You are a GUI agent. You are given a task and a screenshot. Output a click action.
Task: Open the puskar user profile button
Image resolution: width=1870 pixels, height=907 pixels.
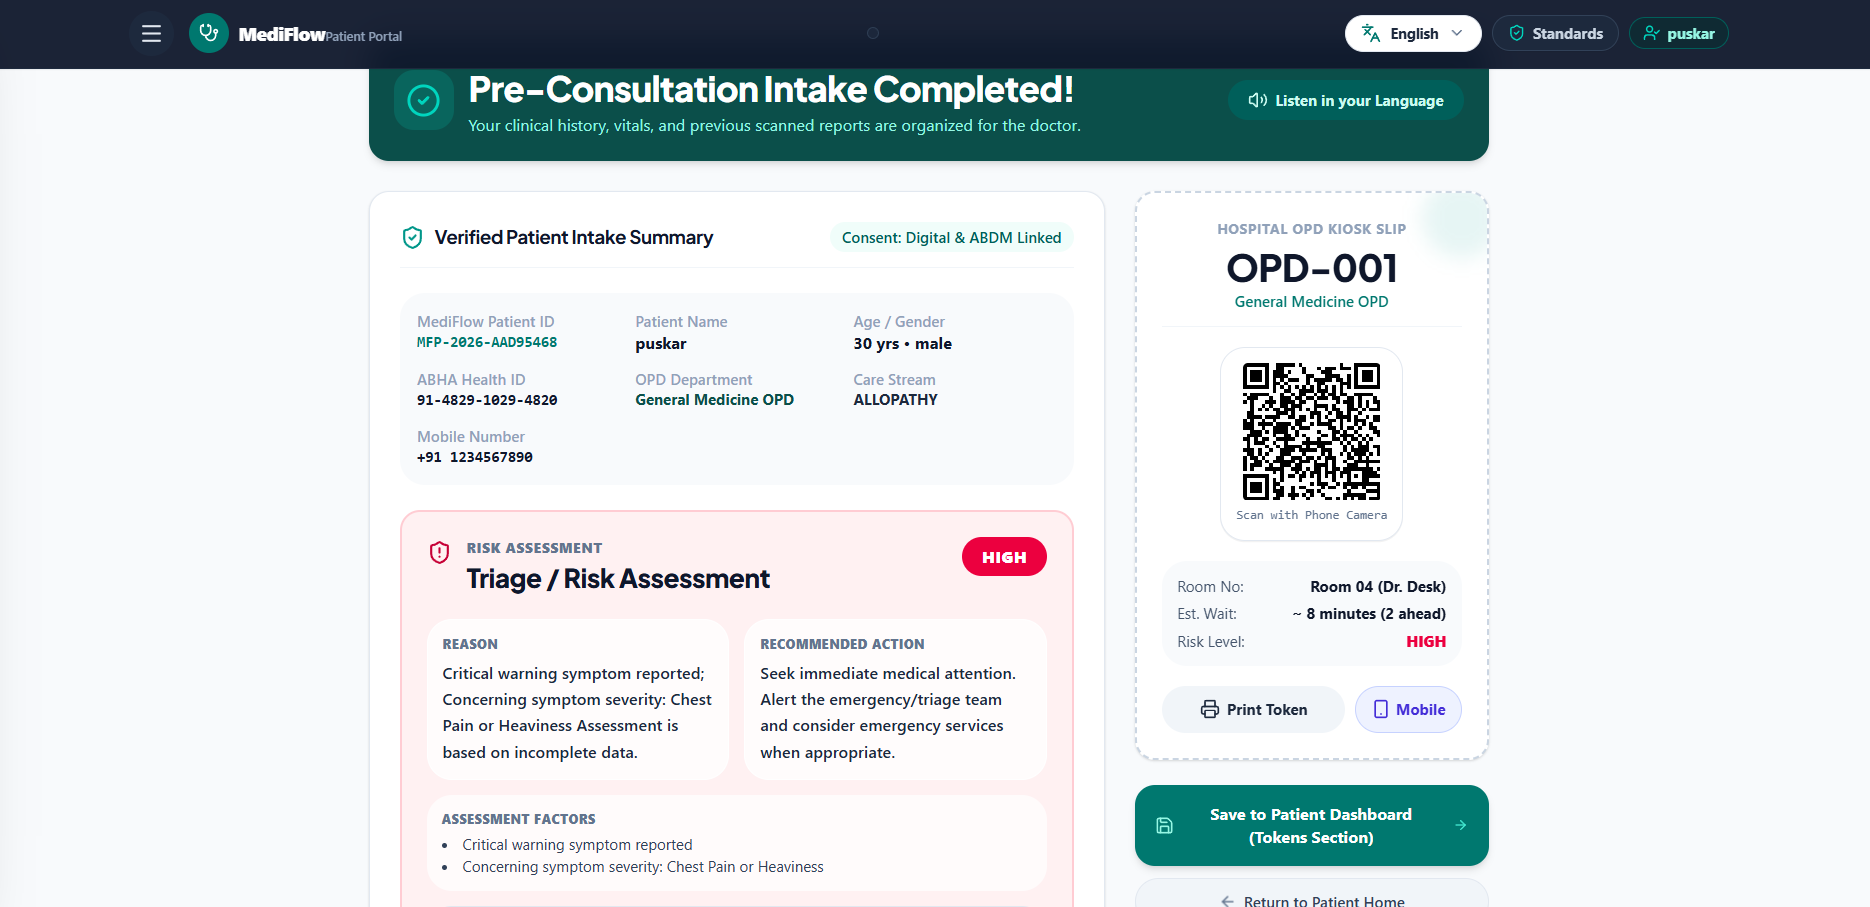pos(1679,33)
